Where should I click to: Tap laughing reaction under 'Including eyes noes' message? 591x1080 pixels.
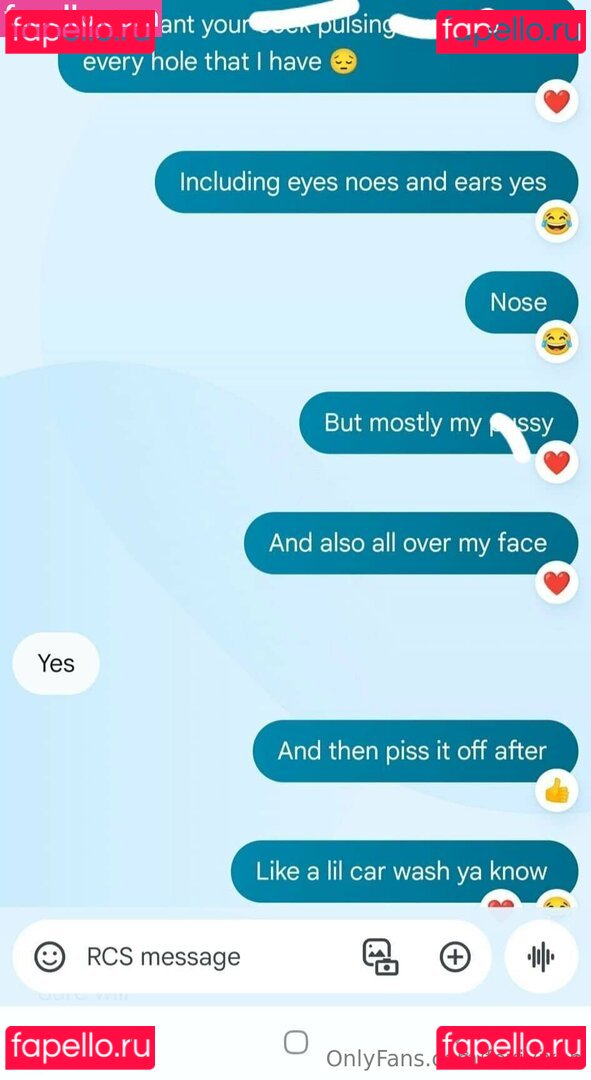pyautogui.click(x=557, y=222)
